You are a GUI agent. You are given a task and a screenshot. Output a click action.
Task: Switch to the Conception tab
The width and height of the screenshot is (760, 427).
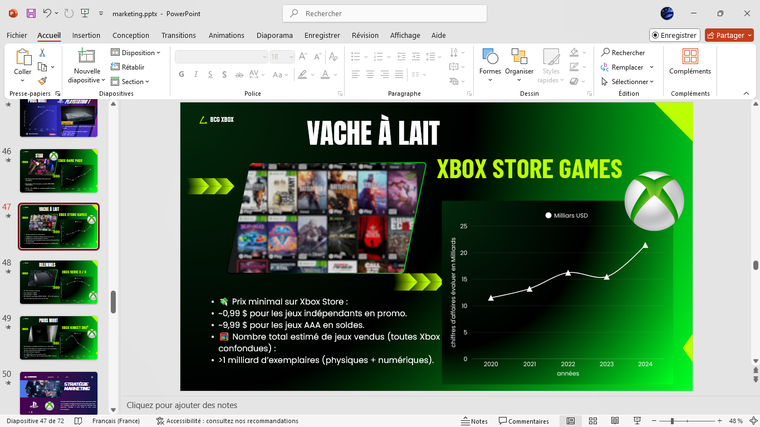point(130,35)
